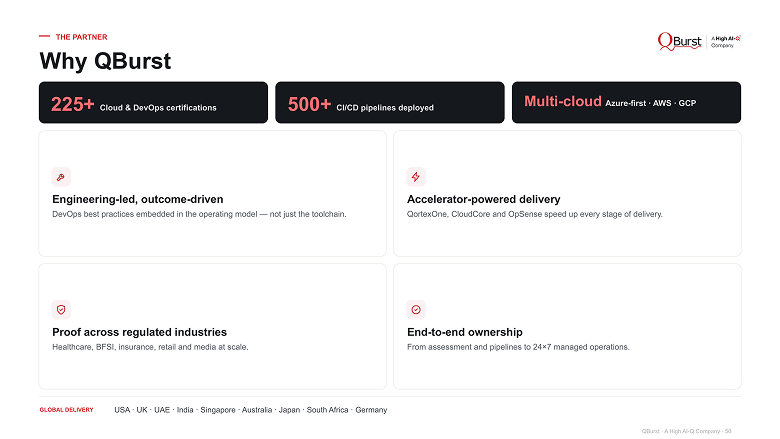Image resolution: width=780 pixels, height=439 pixels.
Task: Select the 'Why QBurst' slide title
Action: [x=105, y=61]
